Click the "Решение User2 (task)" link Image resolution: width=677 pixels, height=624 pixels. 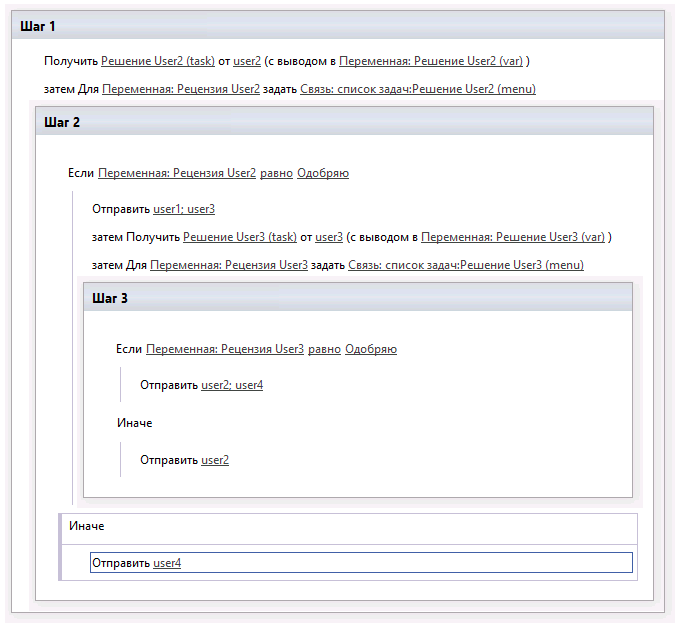(158, 61)
